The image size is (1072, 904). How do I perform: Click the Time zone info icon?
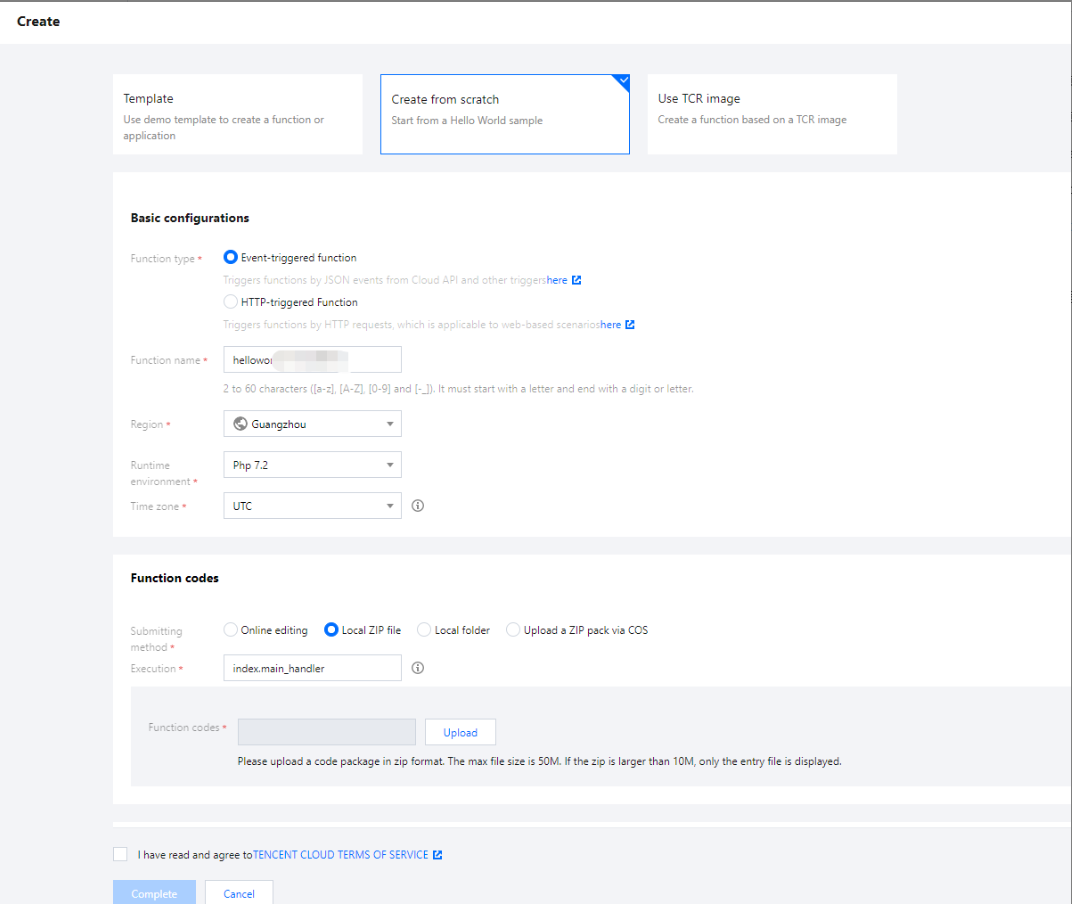[418, 506]
